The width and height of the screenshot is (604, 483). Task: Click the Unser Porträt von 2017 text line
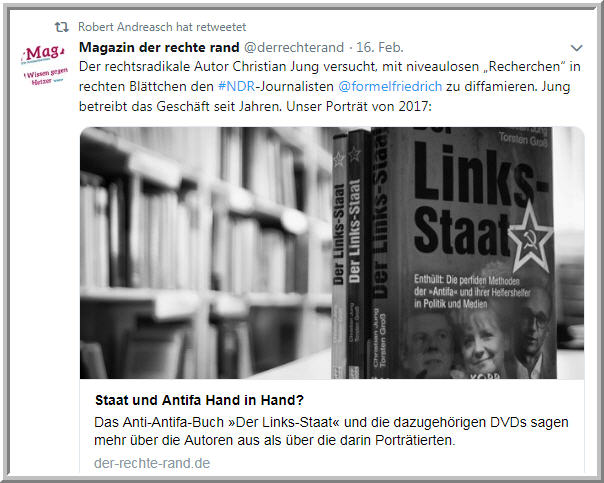click(x=359, y=106)
